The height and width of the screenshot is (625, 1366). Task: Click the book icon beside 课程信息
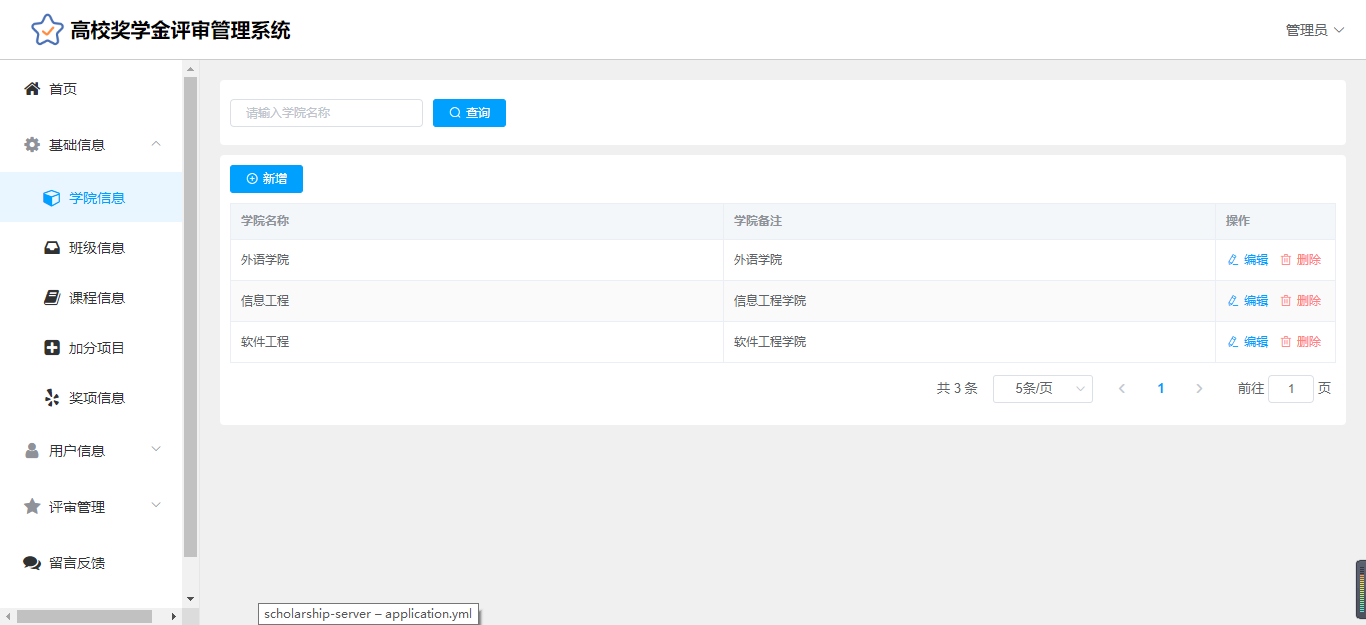click(x=52, y=298)
